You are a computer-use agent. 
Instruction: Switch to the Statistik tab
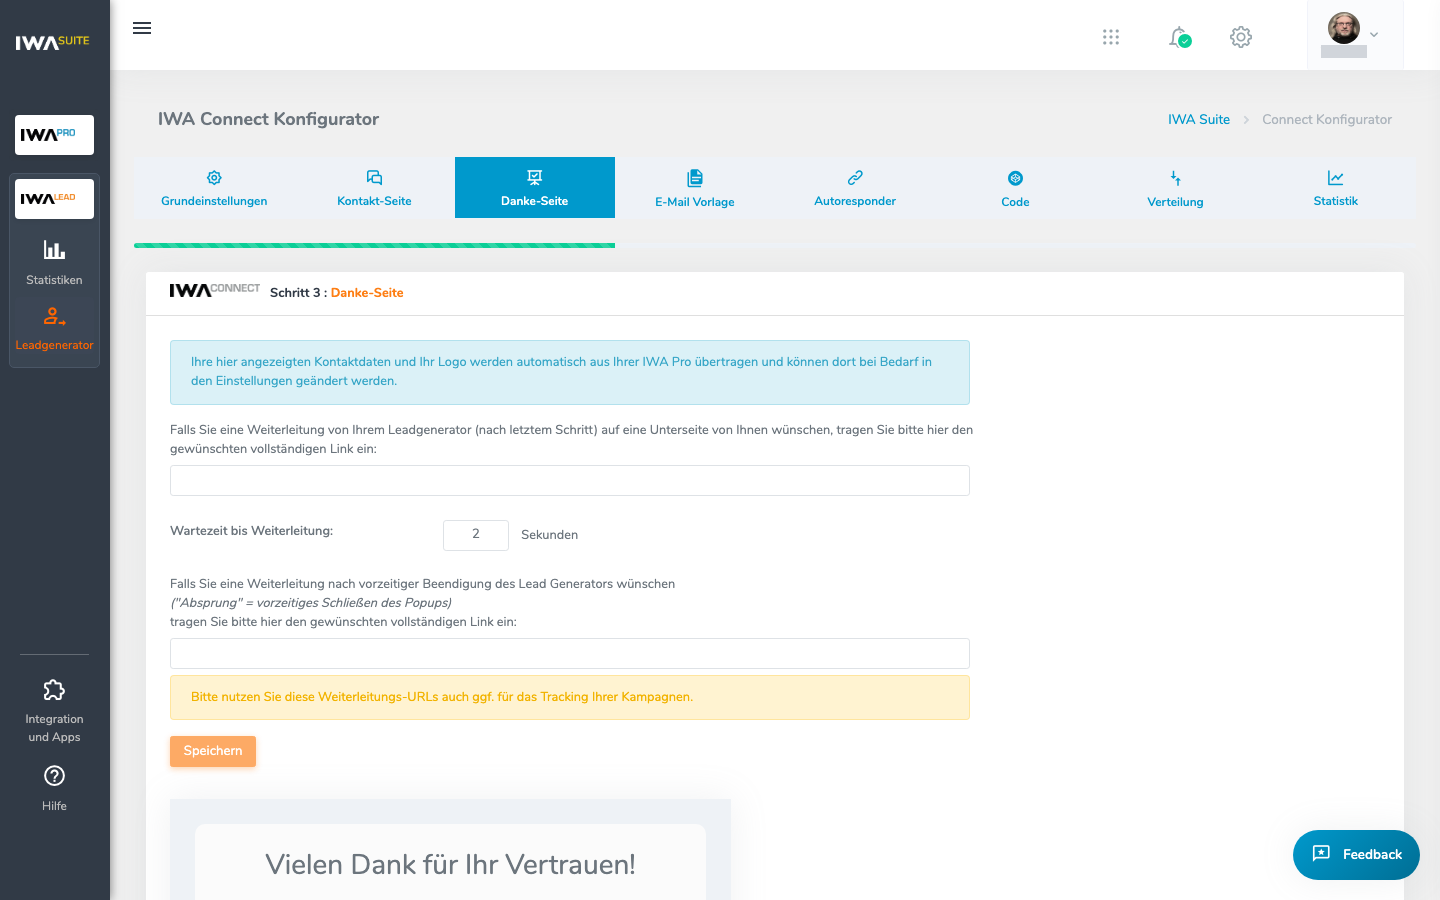1336,188
